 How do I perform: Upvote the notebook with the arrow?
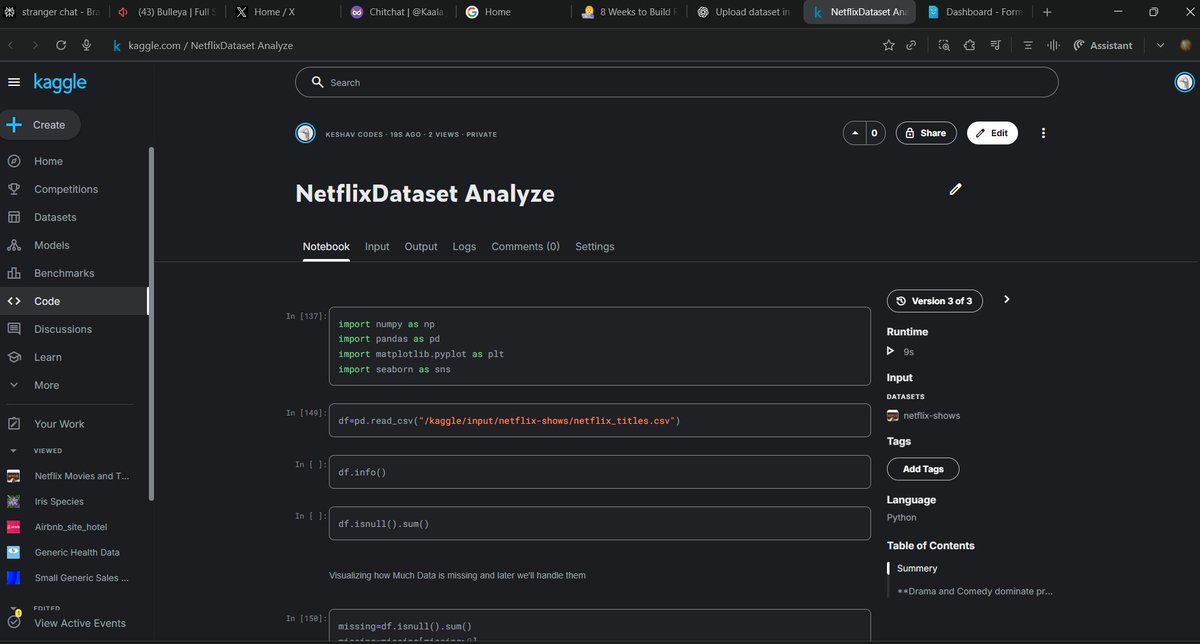(x=855, y=133)
